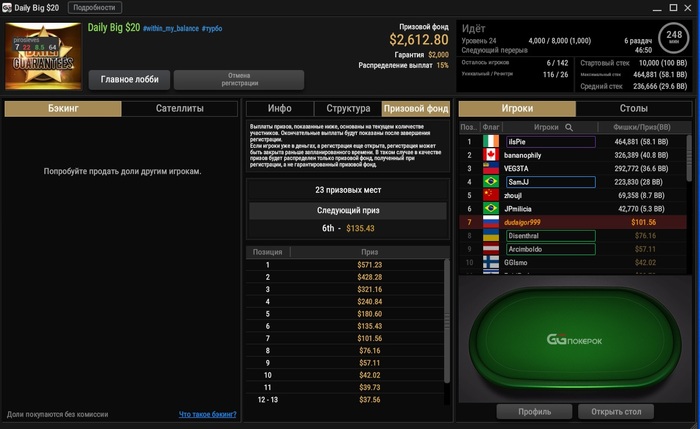Viewport: 700px width, 429px height.
Task: Switch to the Сателлиты tab
Action: point(179,108)
